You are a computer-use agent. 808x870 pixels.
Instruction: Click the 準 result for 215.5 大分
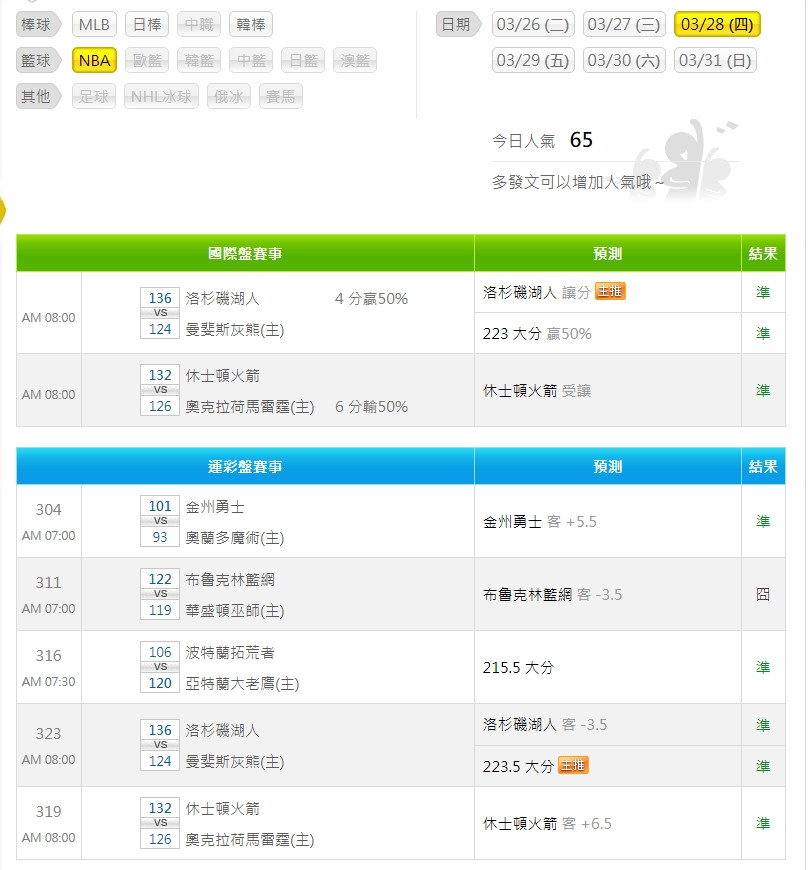(x=763, y=667)
